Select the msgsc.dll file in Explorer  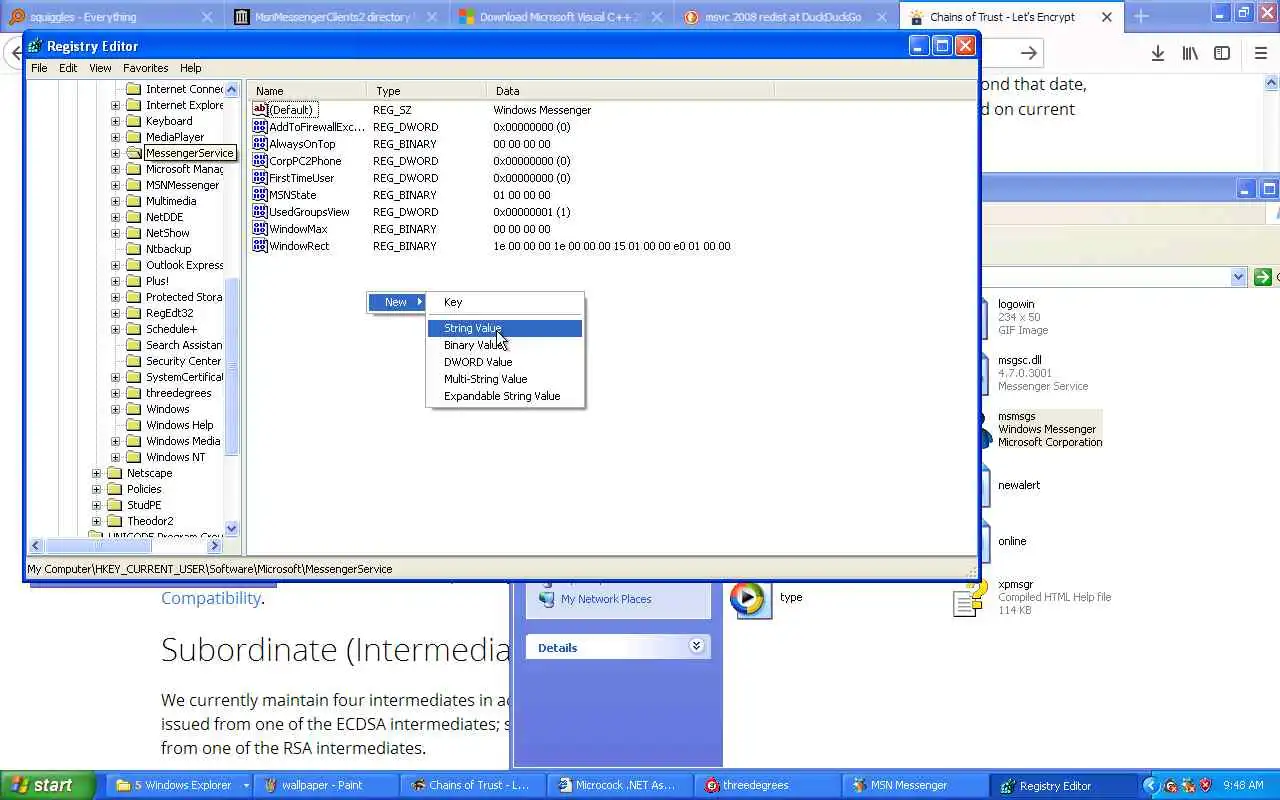1042,373
